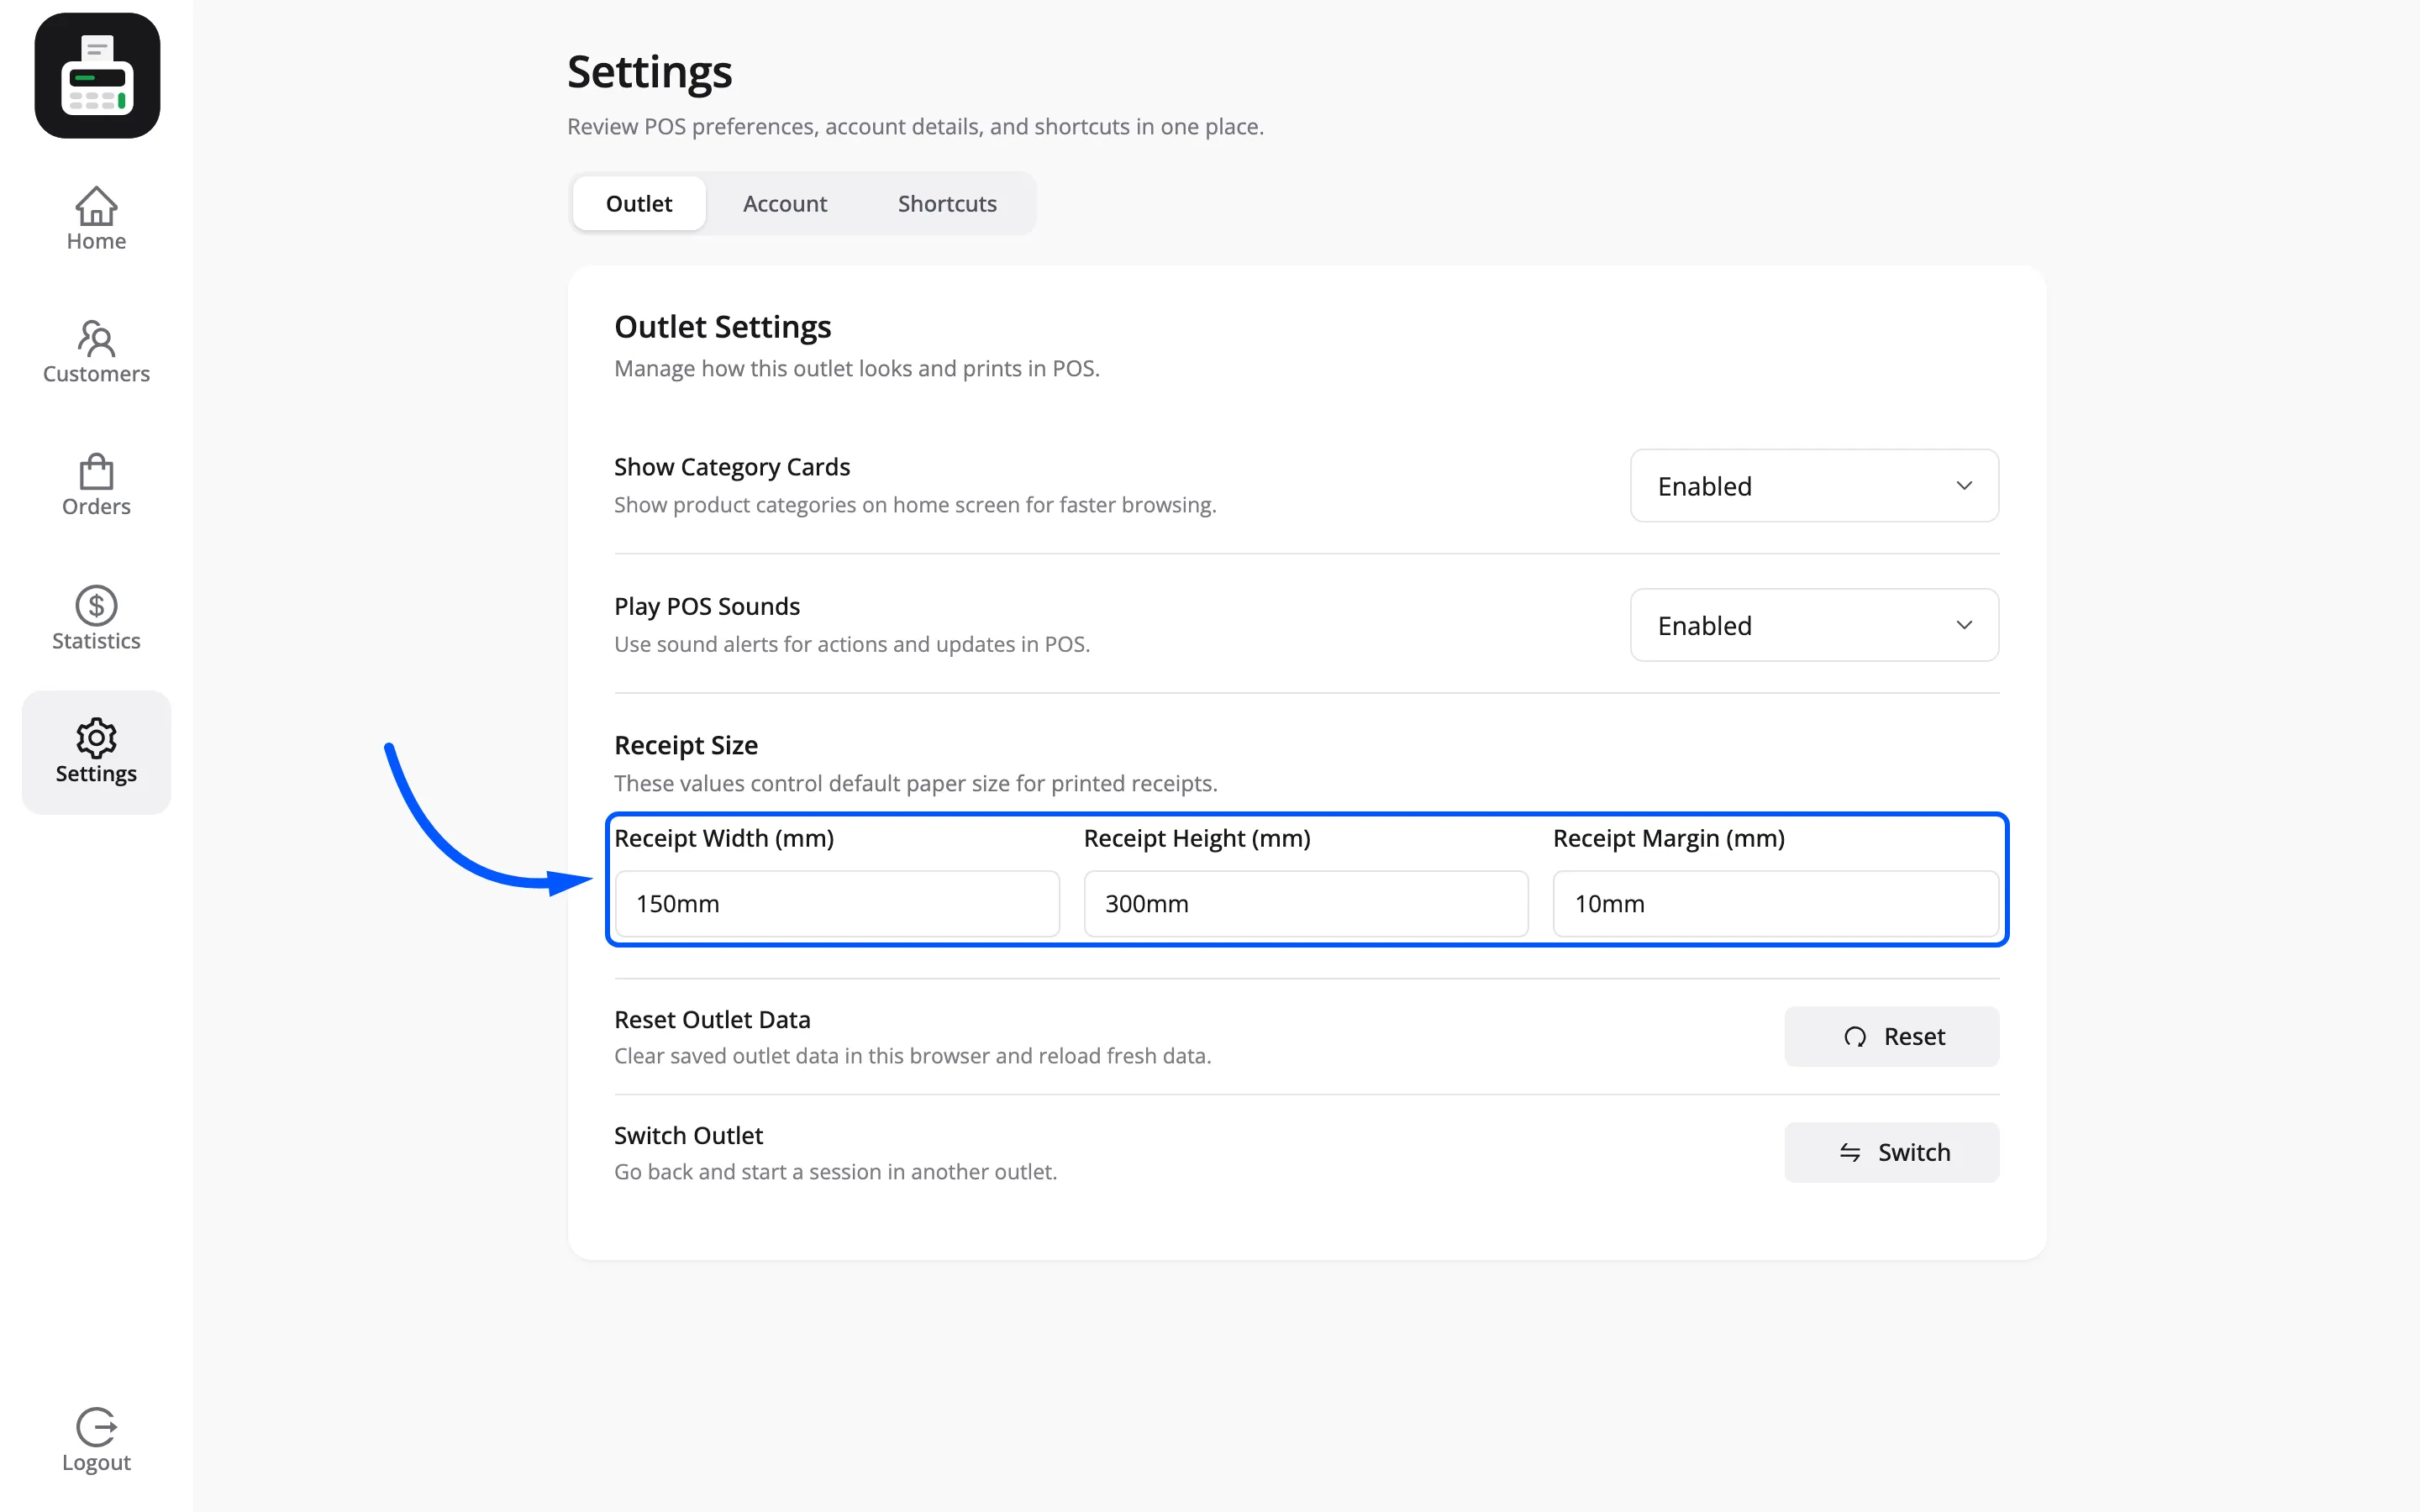Click the 'Play POS Sounds' label
Image resolution: width=2420 pixels, height=1512 pixels.
click(707, 606)
